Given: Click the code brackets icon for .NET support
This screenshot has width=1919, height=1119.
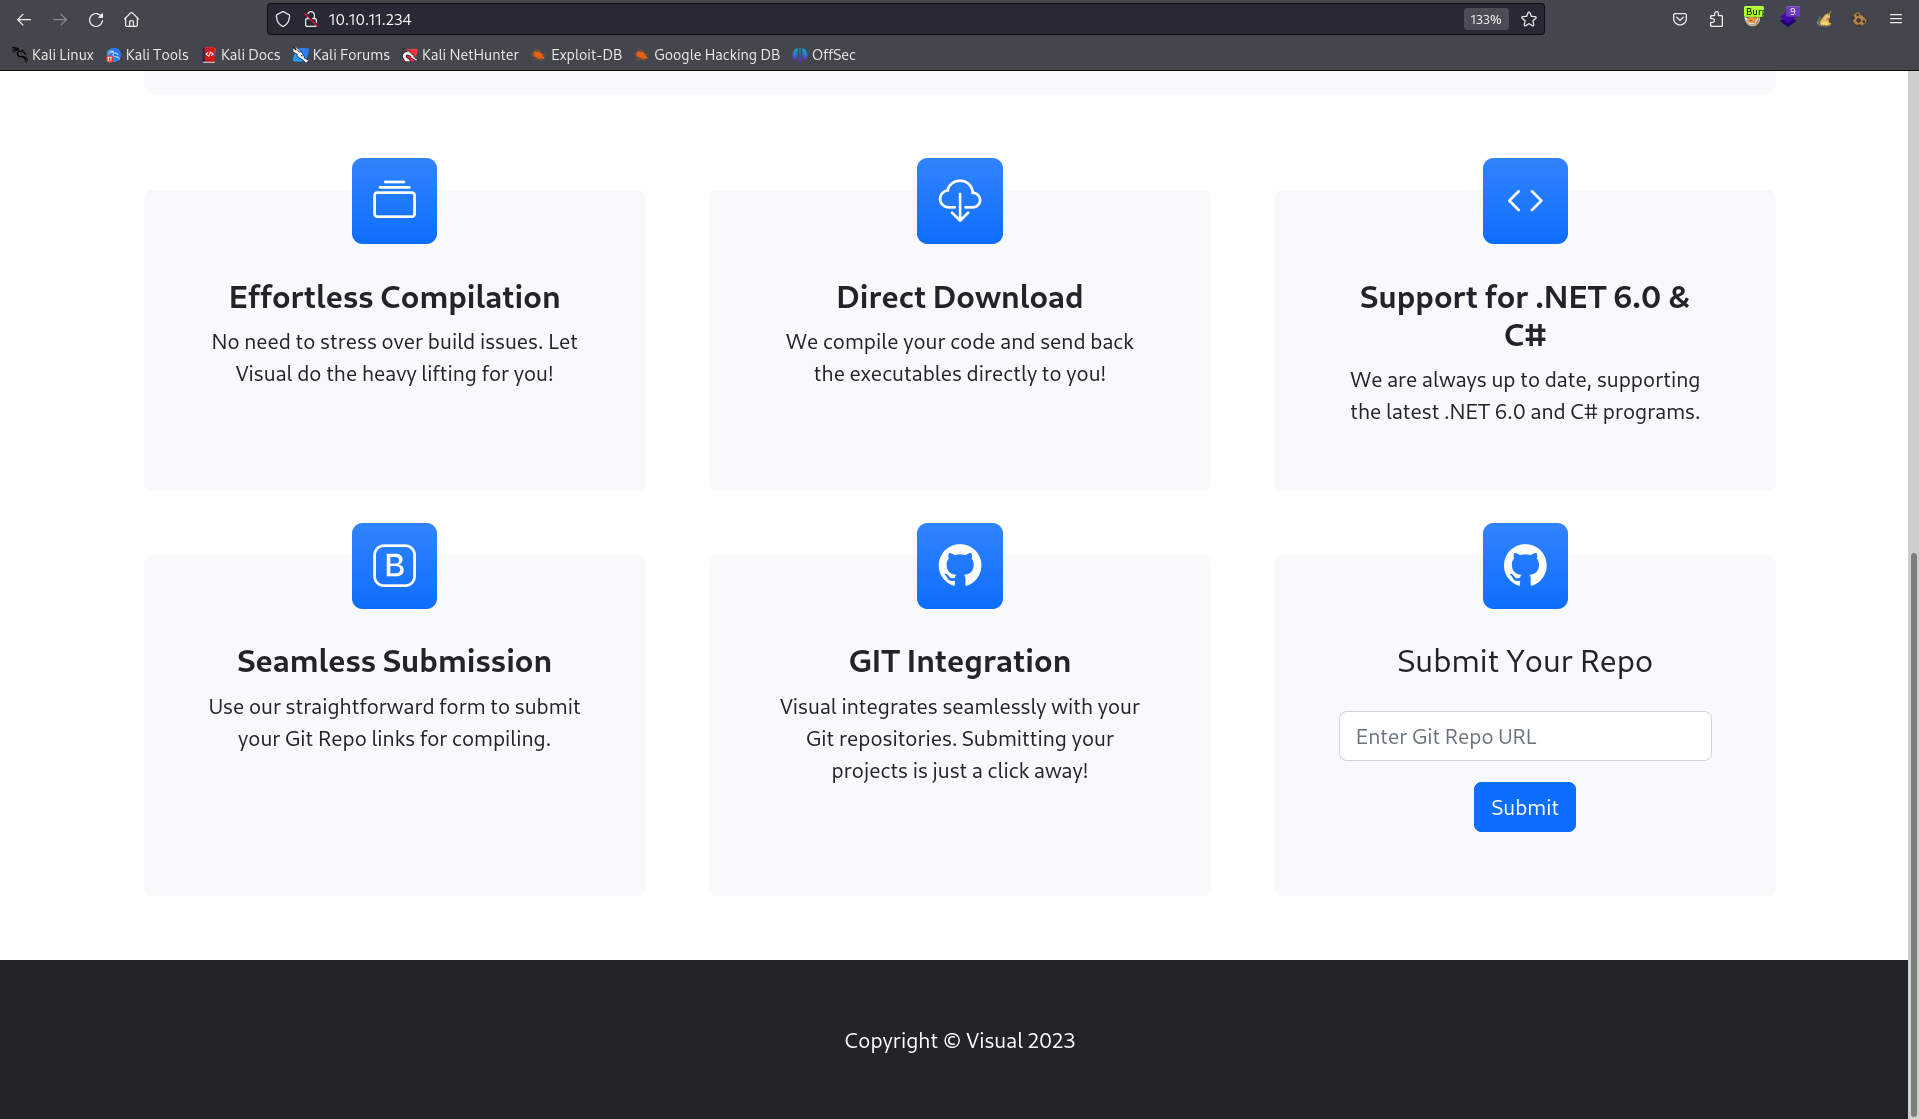Looking at the screenshot, I should point(1525,201).
